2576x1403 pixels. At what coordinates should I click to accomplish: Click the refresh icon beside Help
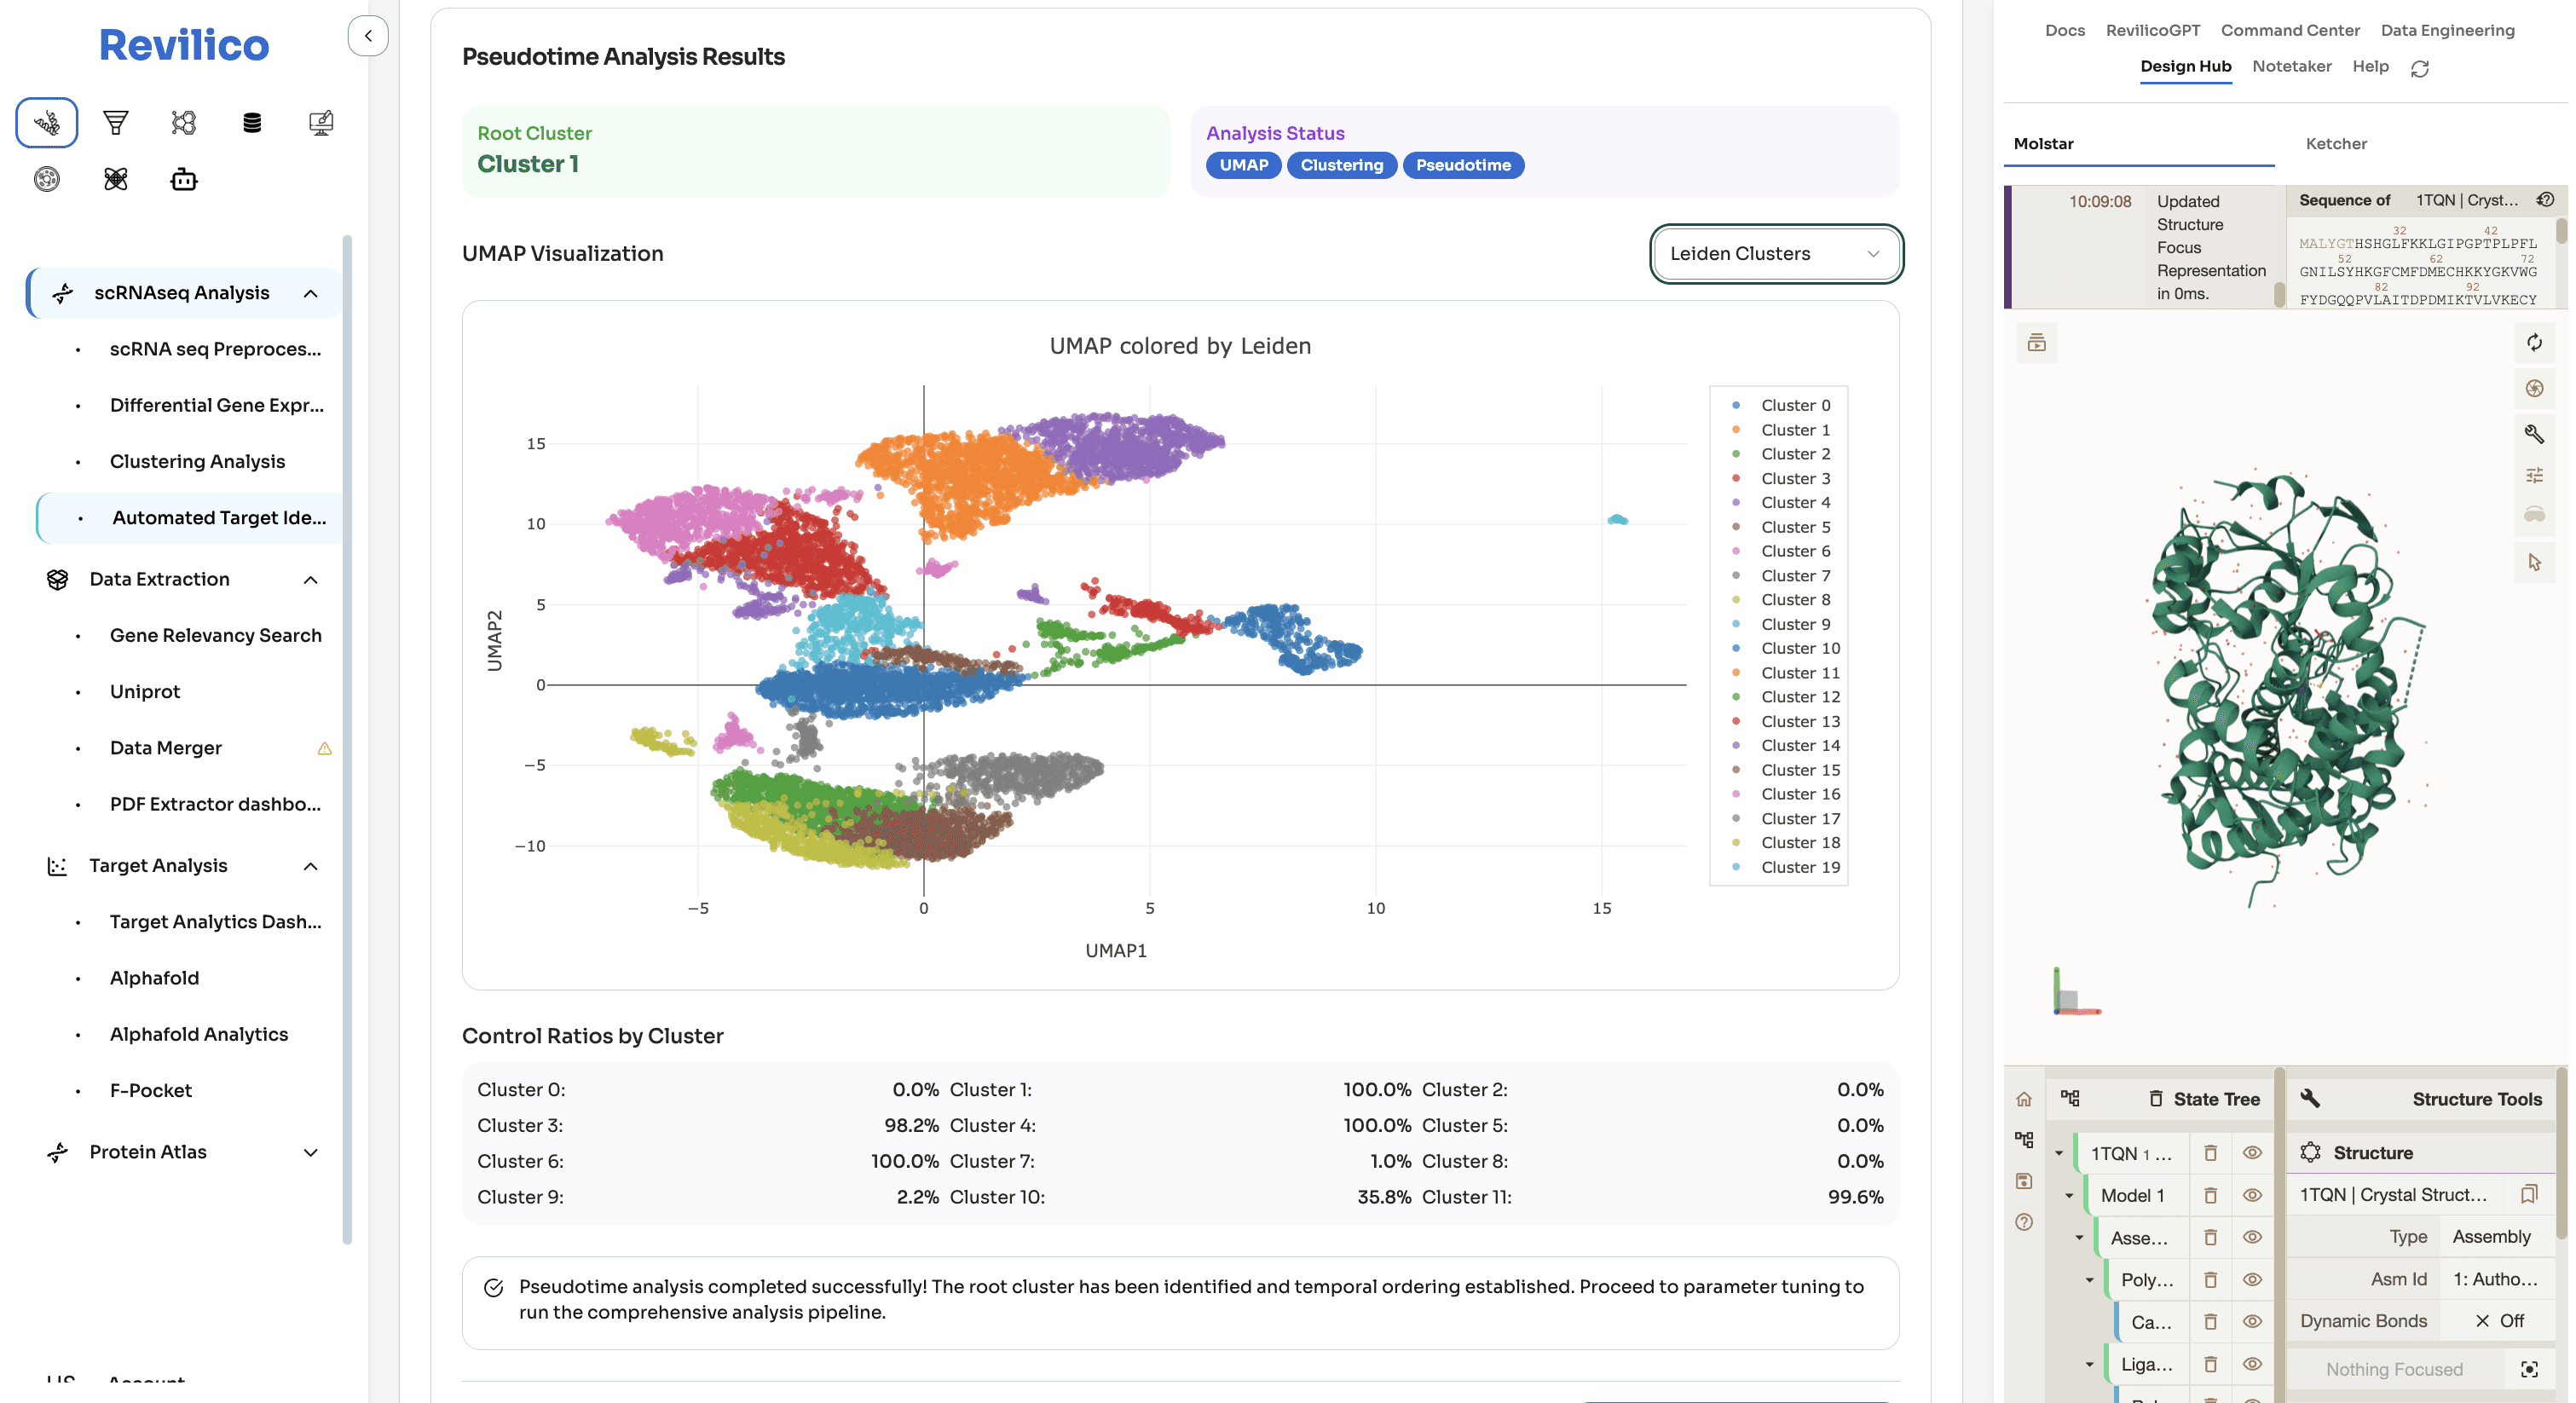coord(2420,68)
